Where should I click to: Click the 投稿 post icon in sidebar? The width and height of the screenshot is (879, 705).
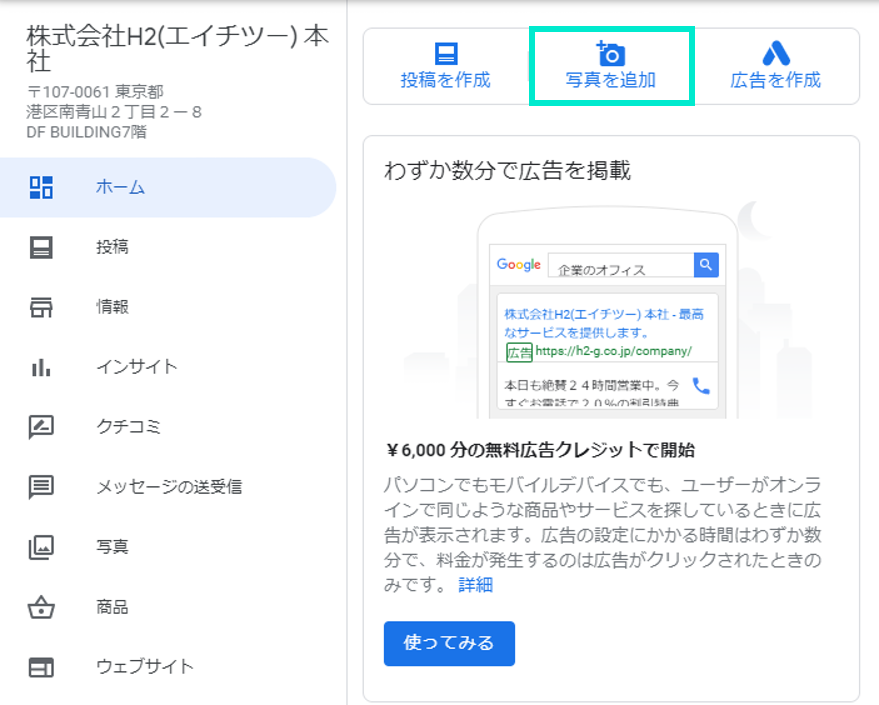click(x=41, y=247)
